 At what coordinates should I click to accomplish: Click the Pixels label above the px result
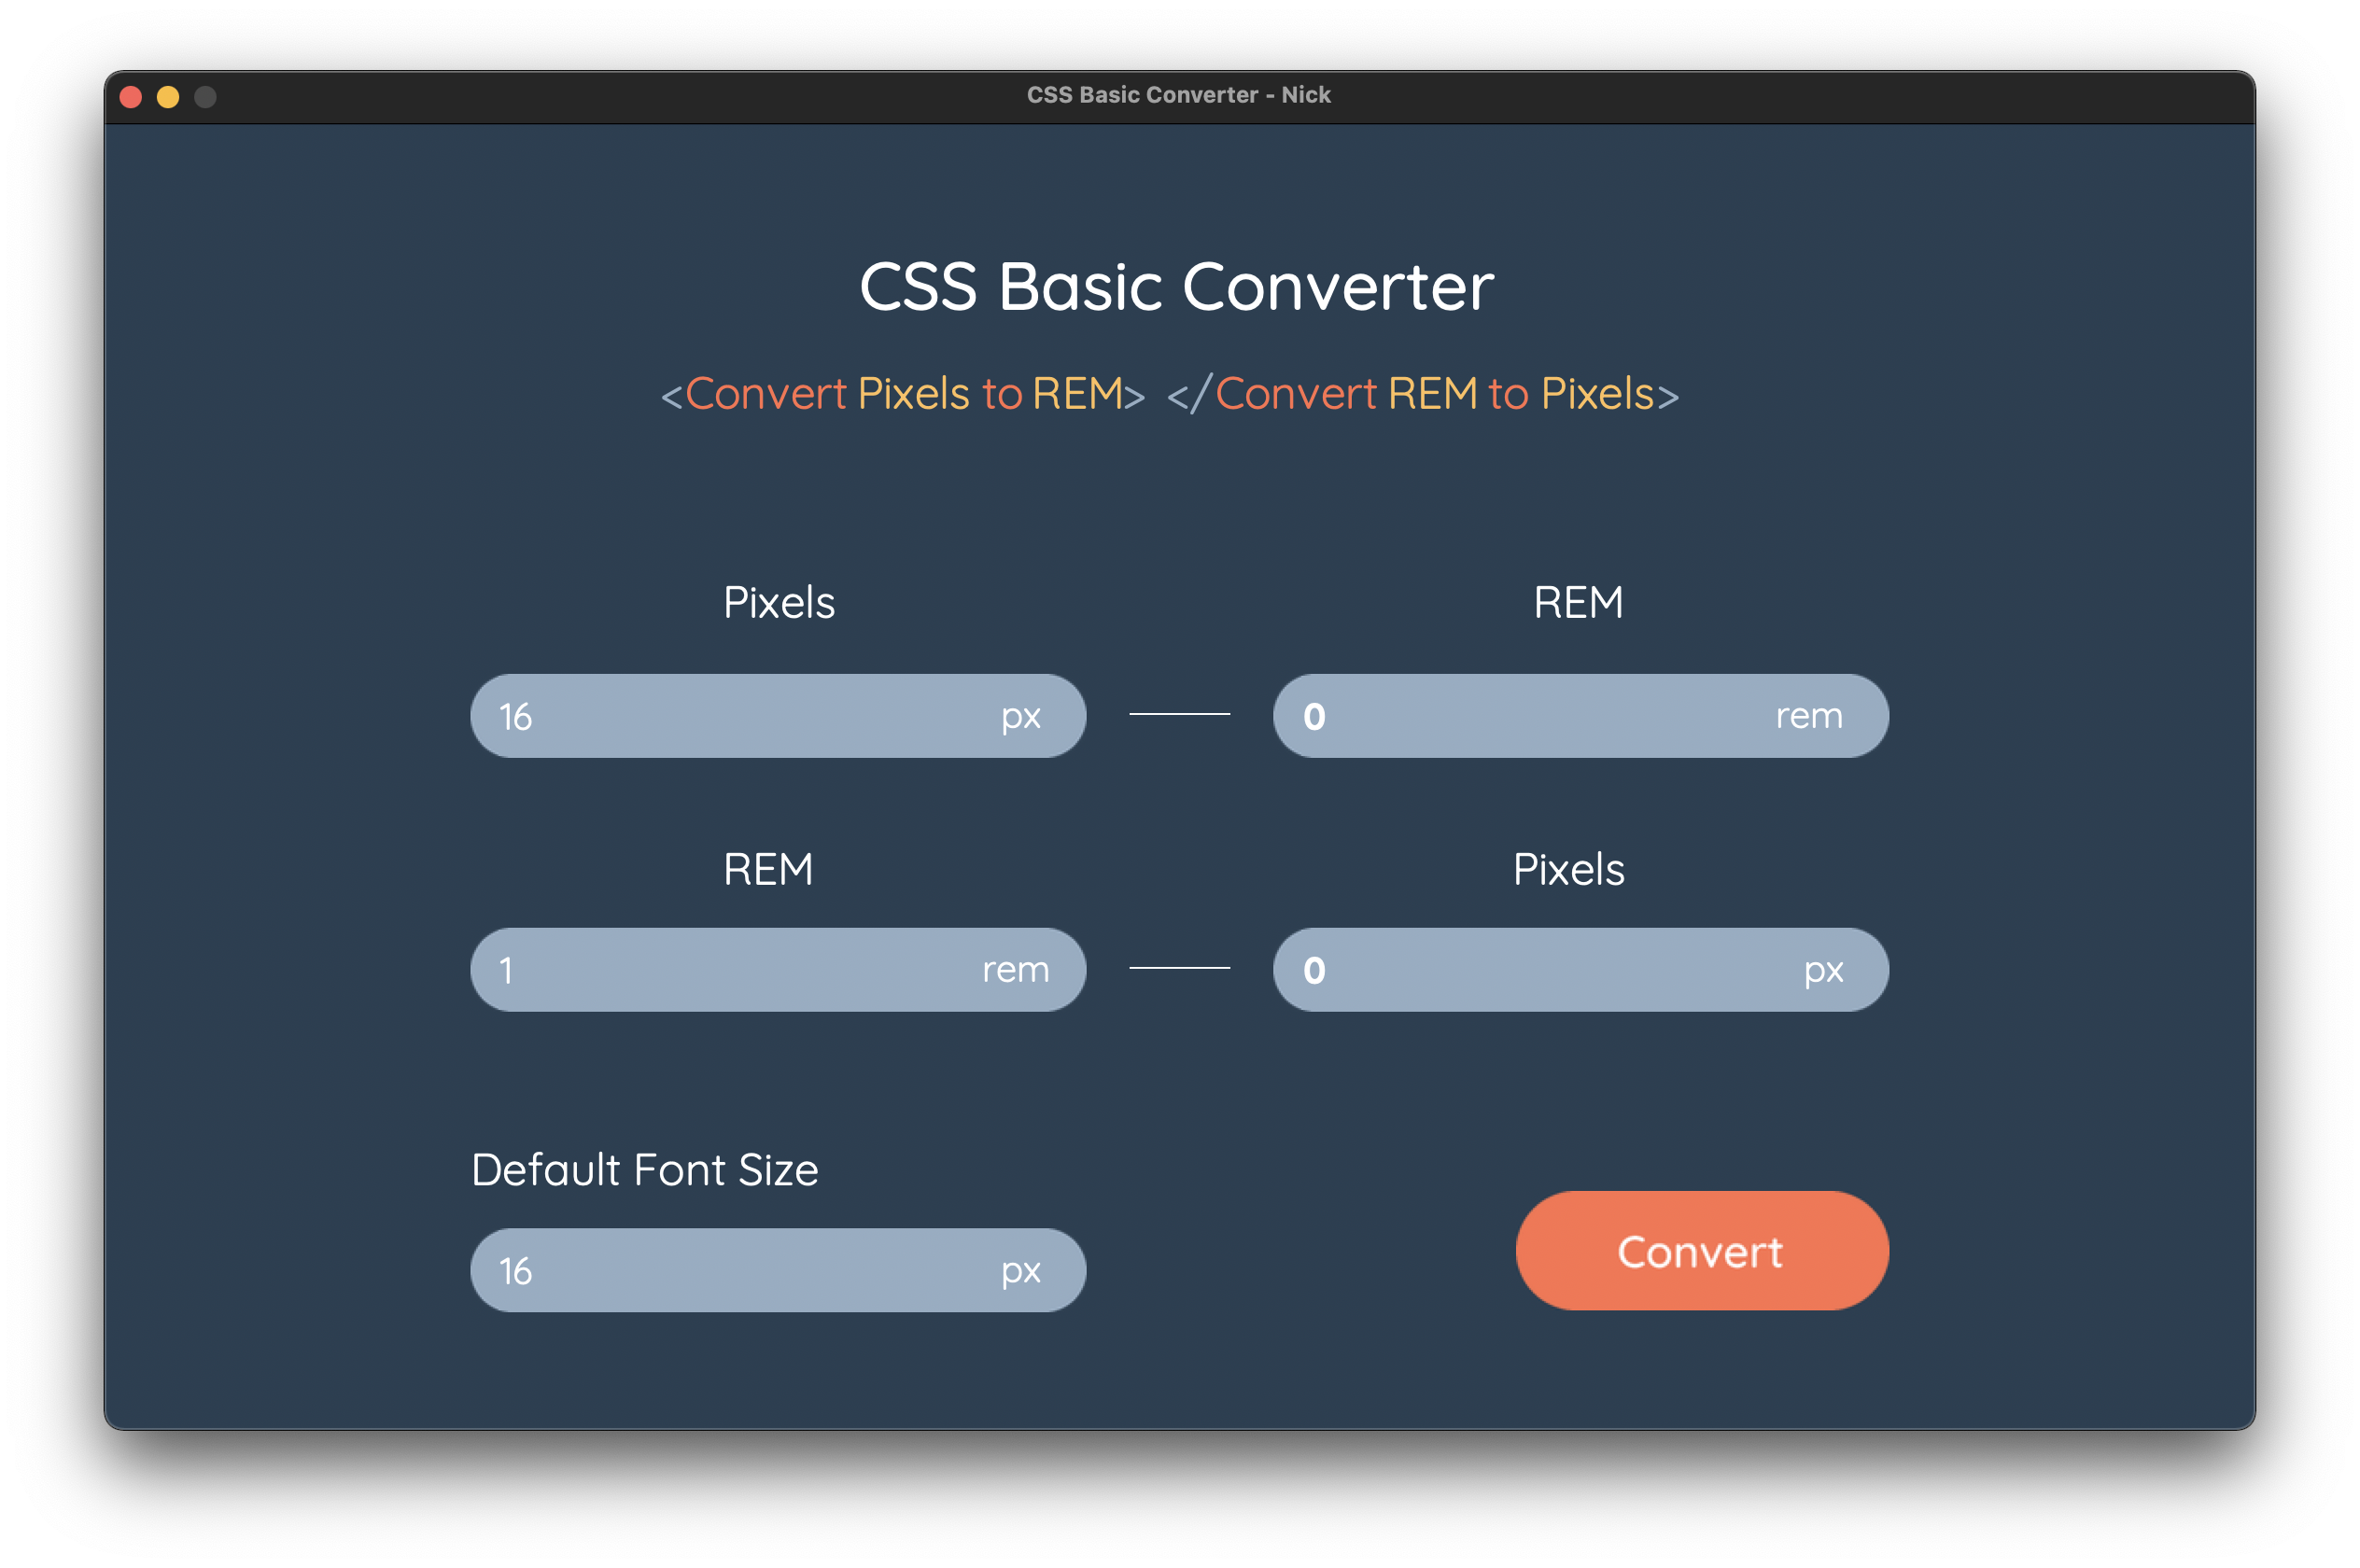1568,869
